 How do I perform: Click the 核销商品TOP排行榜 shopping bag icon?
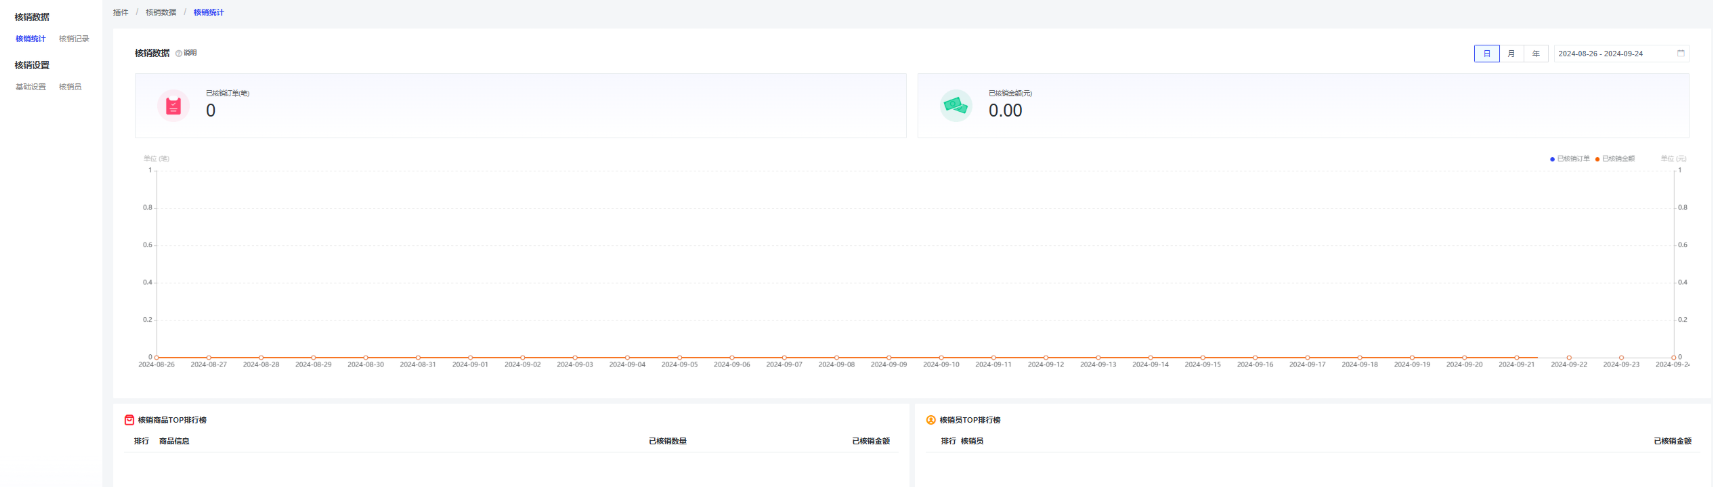(129, 420)
